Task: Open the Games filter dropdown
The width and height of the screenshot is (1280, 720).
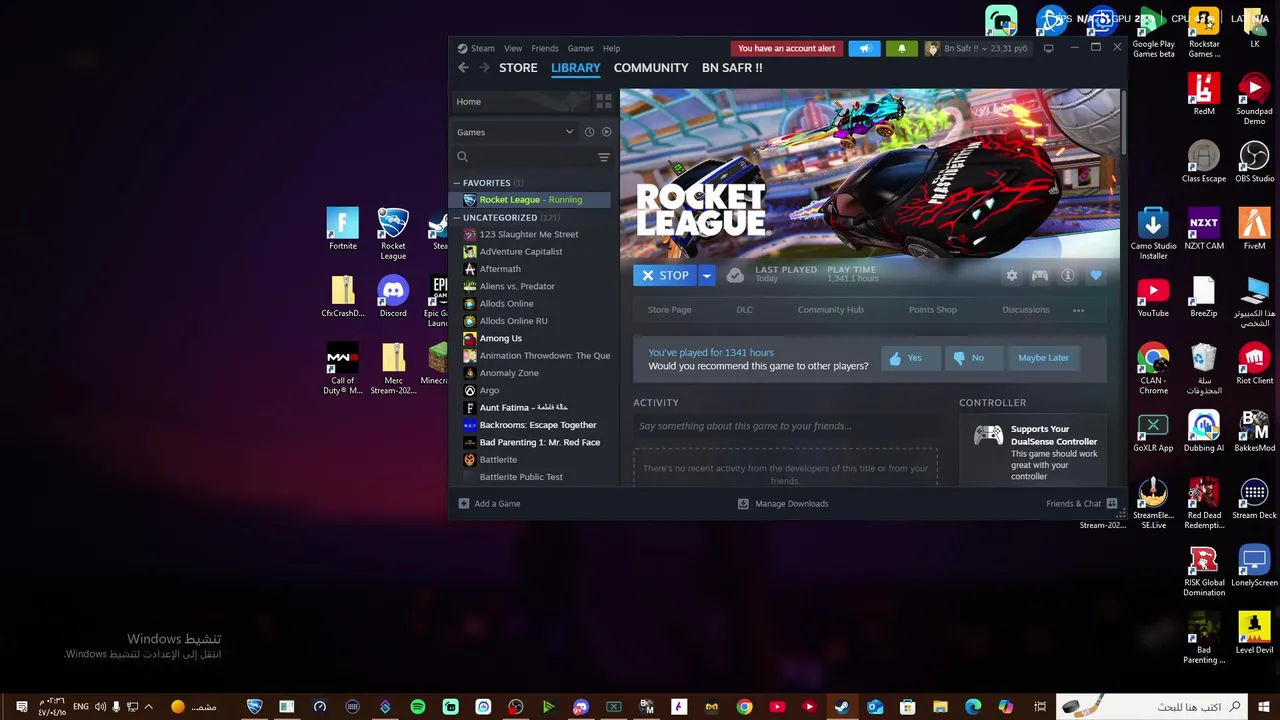Action: click(515, 132)
